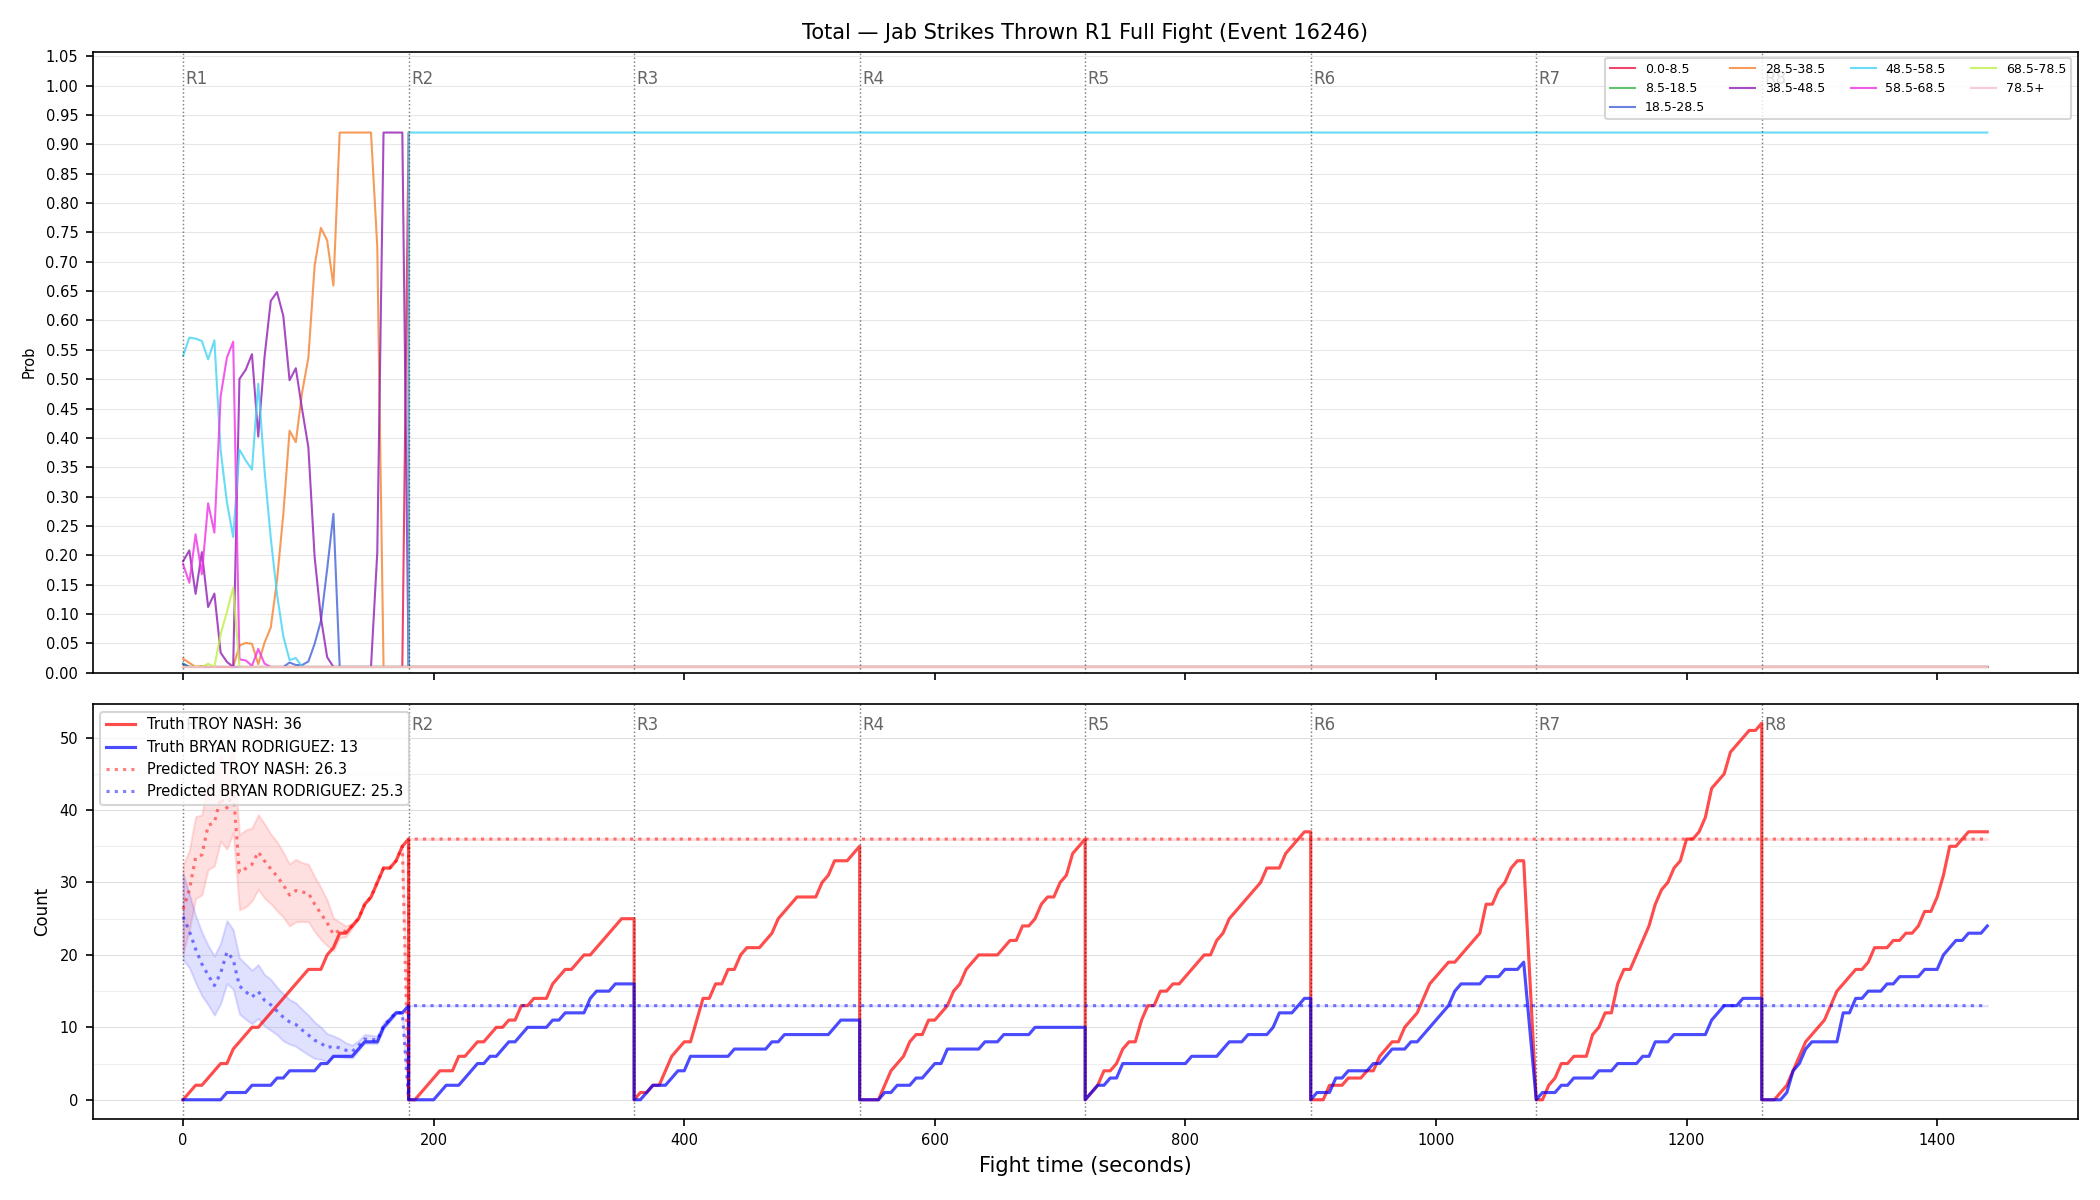Click the '40' tick on the Count axis
Viewport: 2100px width, 1200px height.
tap(70, 810)
